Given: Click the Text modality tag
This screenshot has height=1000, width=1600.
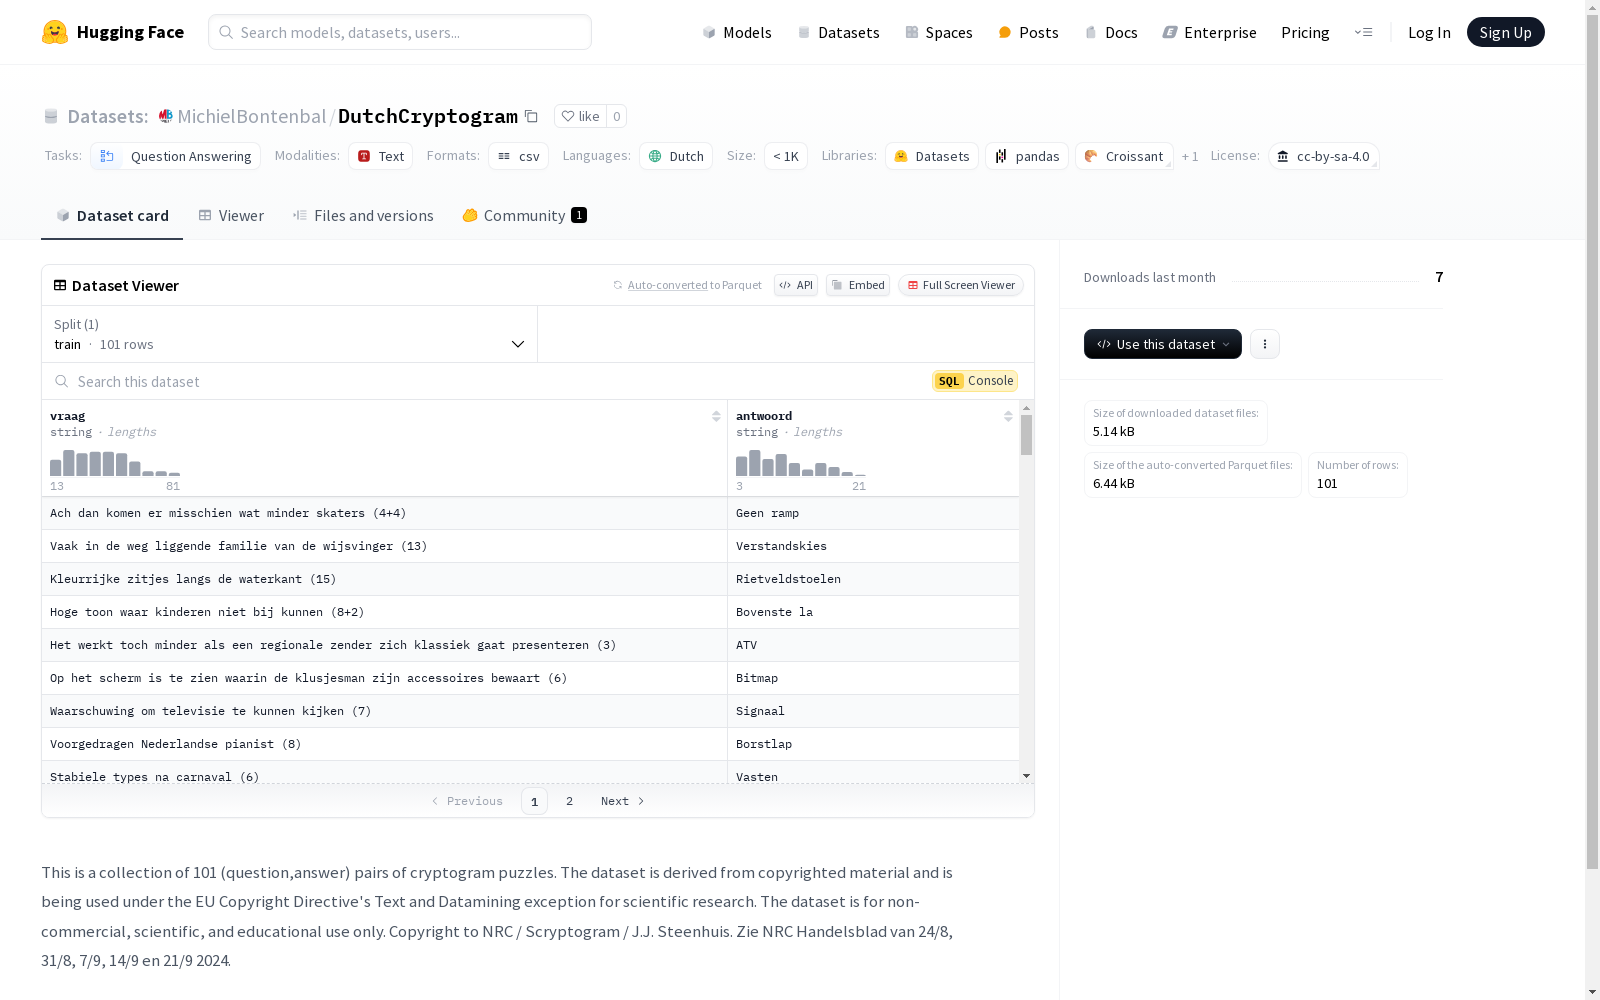Looking at the screenshot, I should (x=381, y=156).
